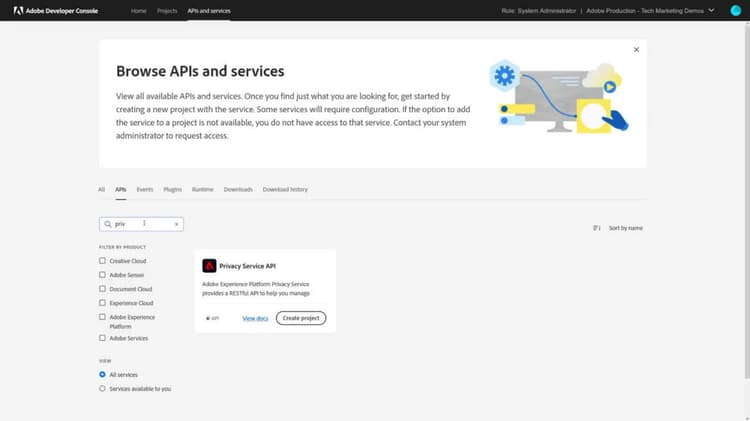Click the search magnifier icon

coord(108,224)
